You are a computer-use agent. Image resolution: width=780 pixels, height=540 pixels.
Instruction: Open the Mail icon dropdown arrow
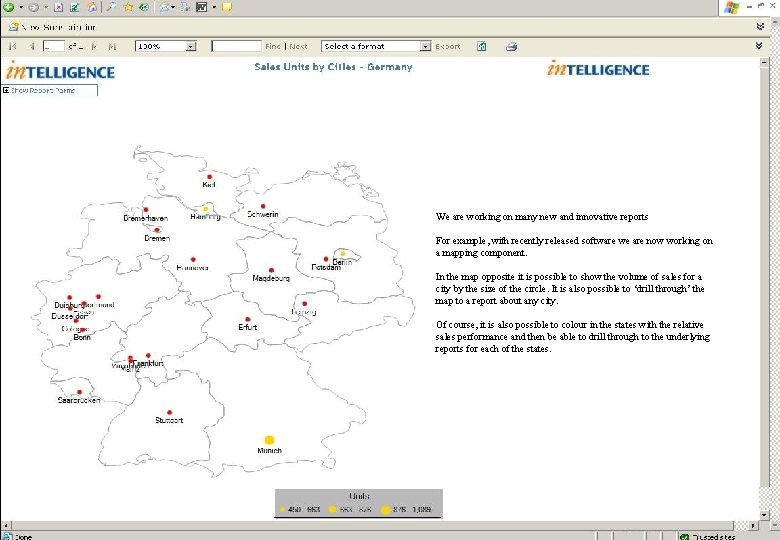pos(173,7)
